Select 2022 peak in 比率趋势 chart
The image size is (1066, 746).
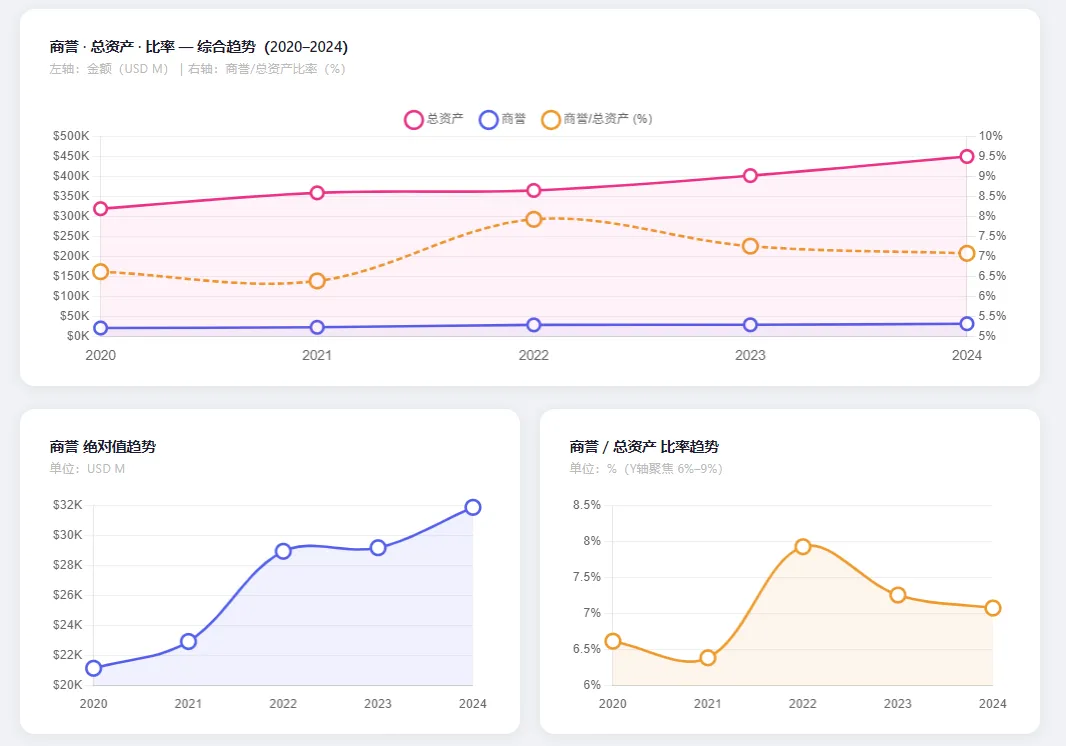[803, 546]
